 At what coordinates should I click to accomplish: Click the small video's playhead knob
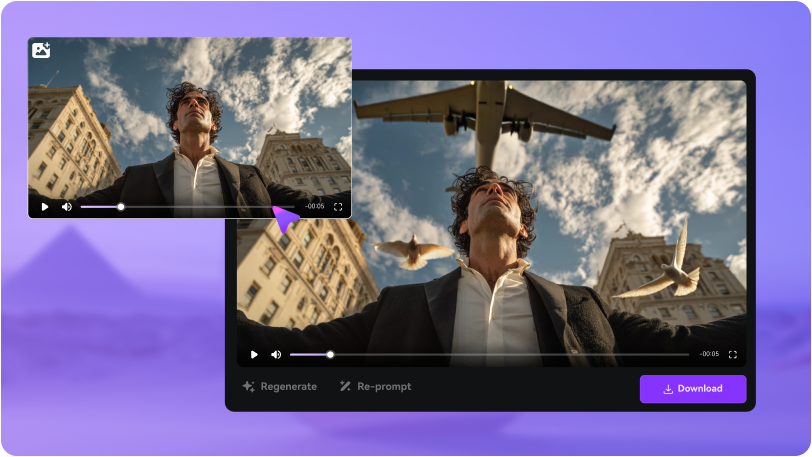click(121, 207)
